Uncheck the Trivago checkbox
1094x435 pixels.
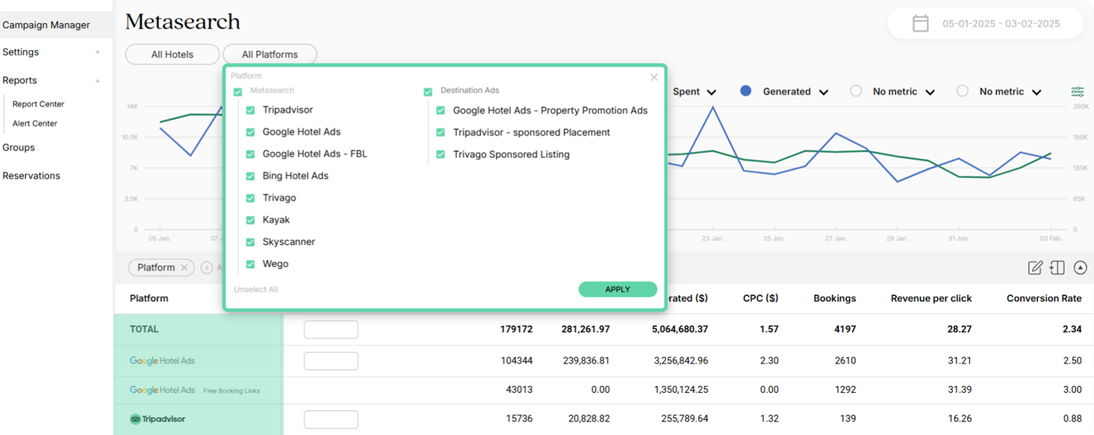coord(250,198)
